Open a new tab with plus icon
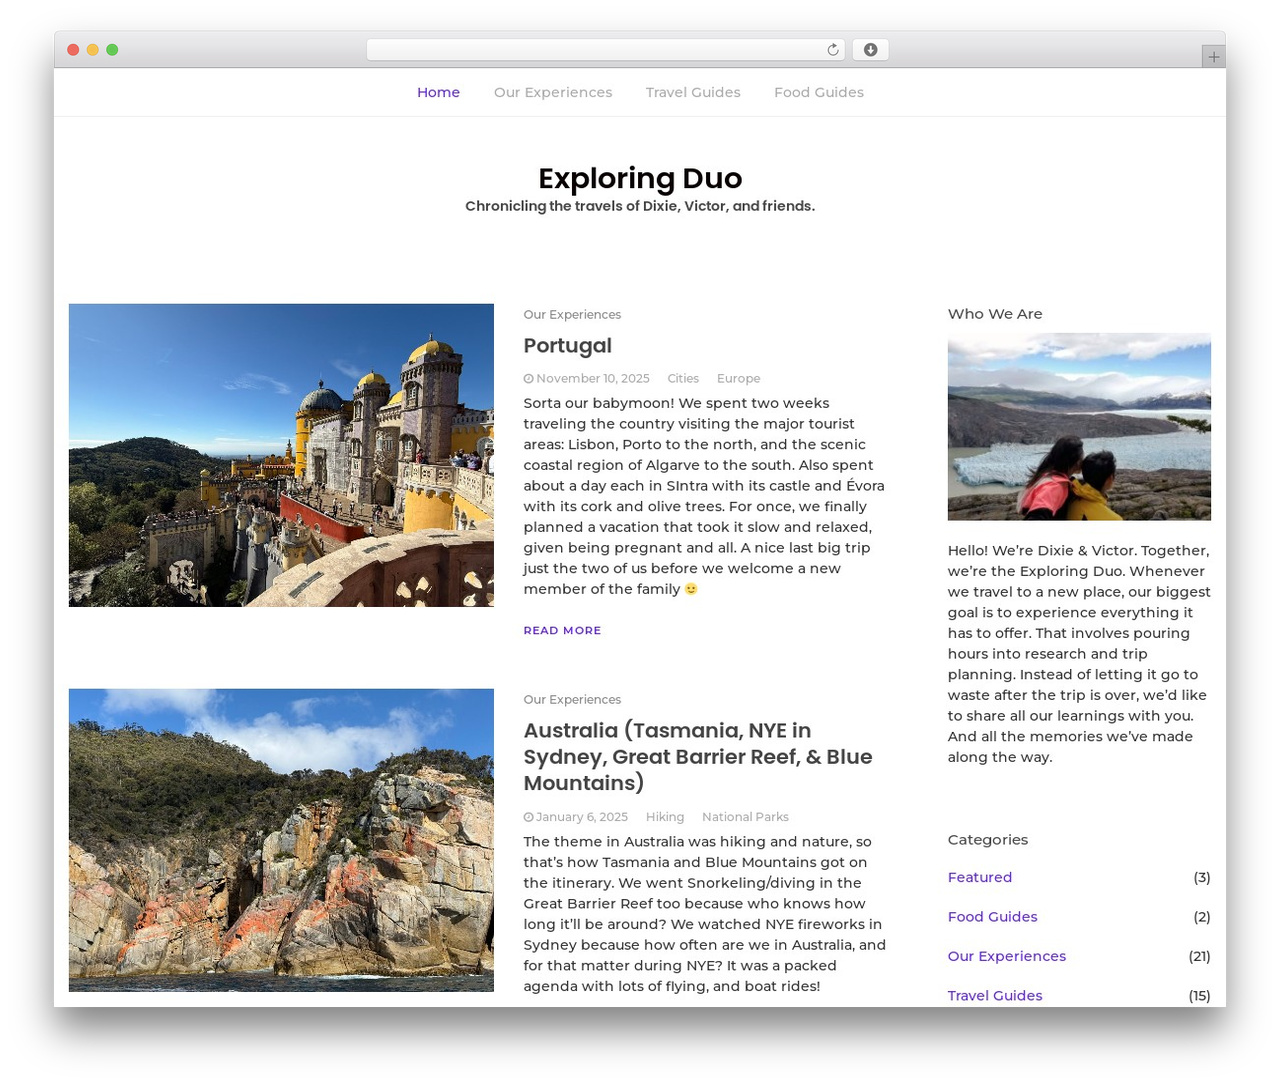1280x1084 pixels. [1213, 57]
